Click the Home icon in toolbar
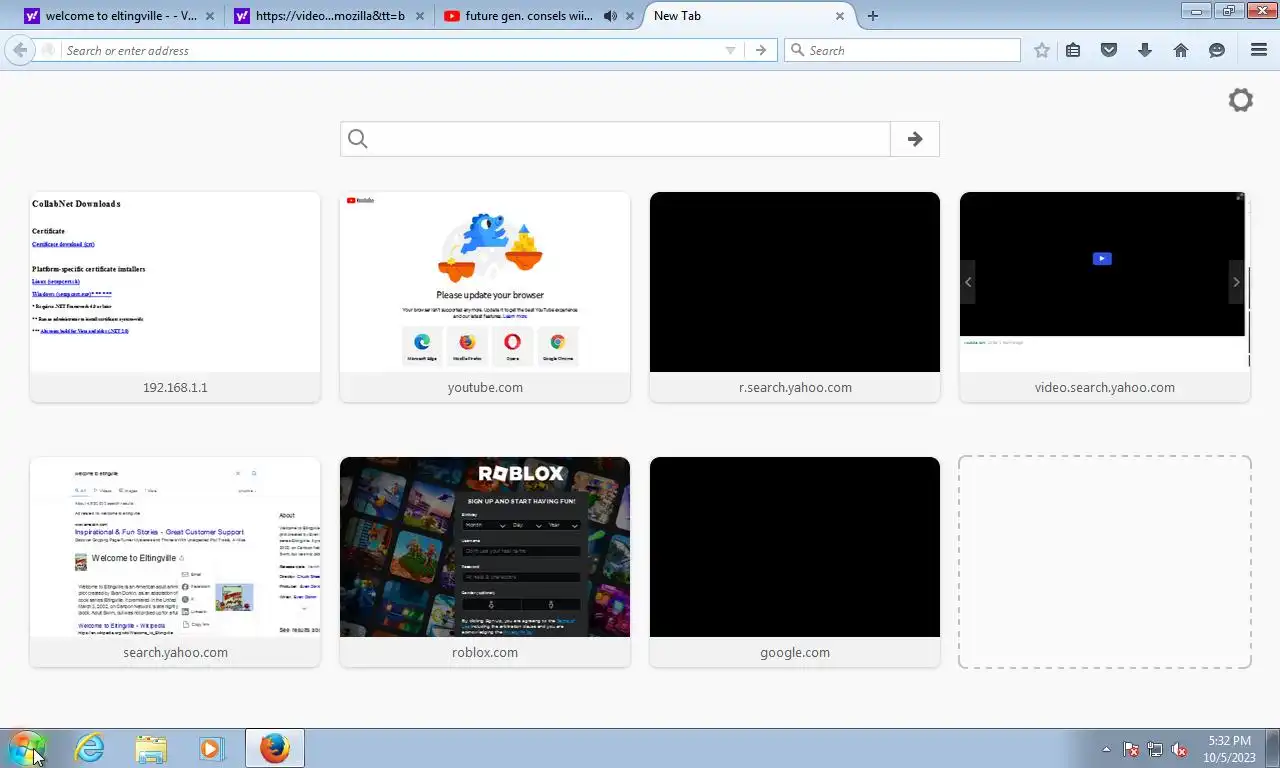Viewport: 1280px width, 768px height. [x=1181, y=50]
